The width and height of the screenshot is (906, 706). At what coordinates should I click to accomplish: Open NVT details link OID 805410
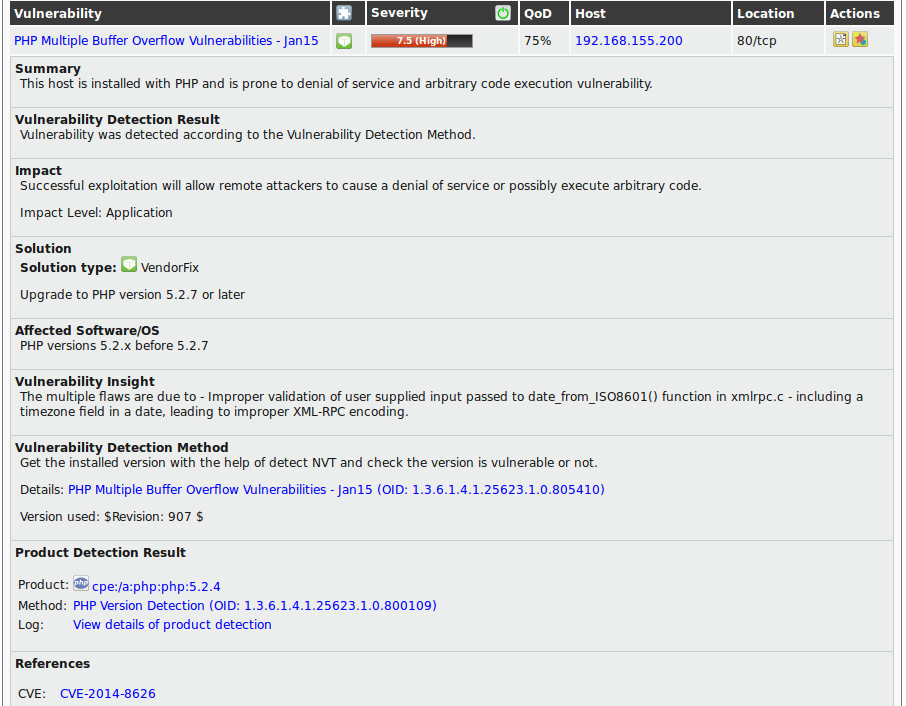(336, 489)
